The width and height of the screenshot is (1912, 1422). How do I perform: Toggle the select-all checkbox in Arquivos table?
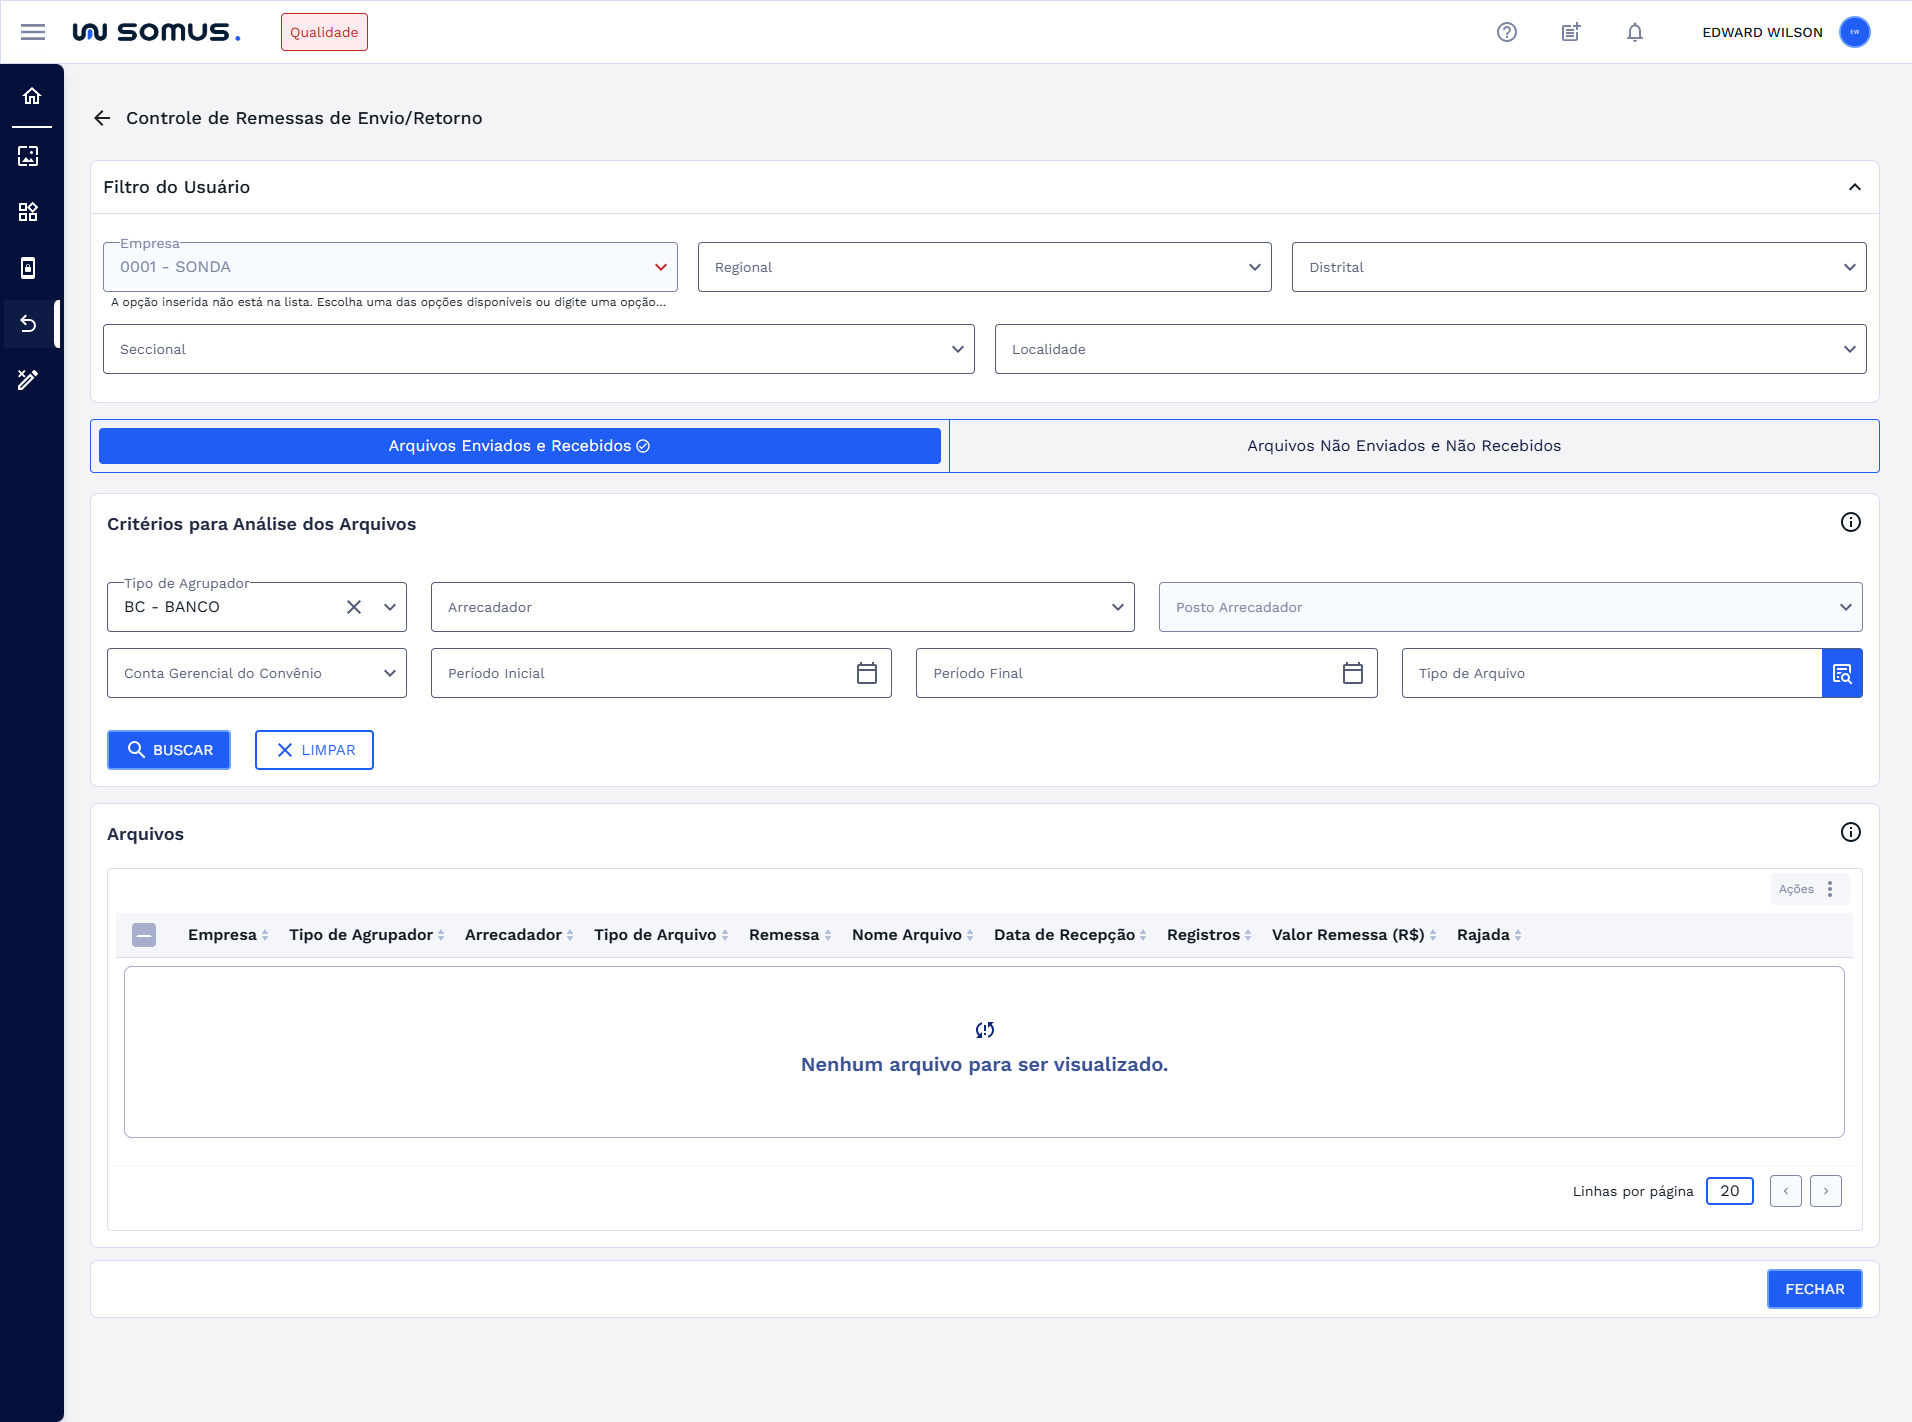click(x=144, y=935)
